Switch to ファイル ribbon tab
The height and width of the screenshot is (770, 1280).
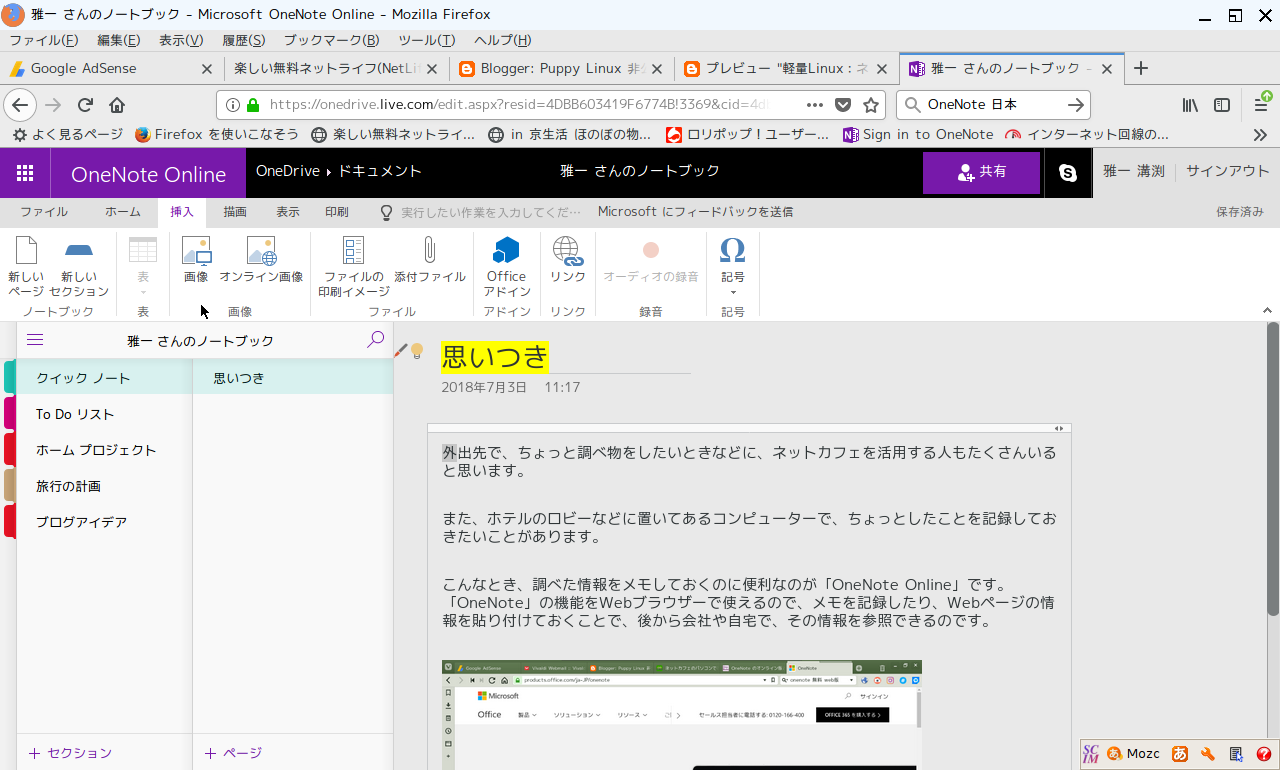44,212
